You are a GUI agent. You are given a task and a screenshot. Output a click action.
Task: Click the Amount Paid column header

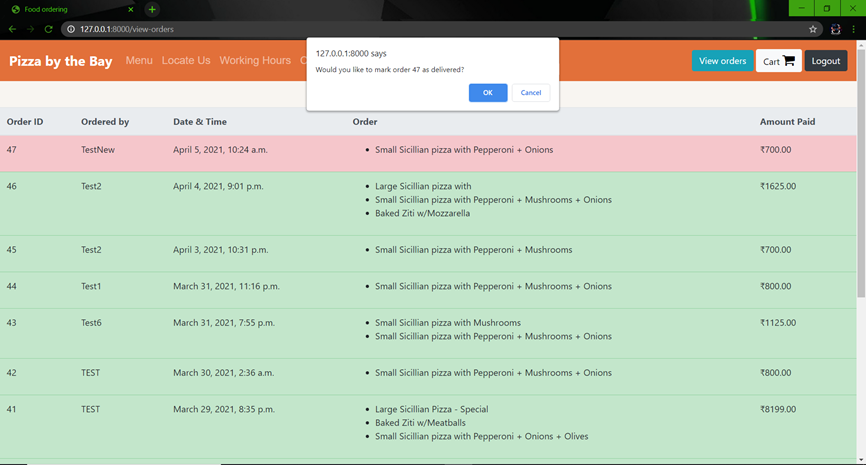tap(788, 121)
